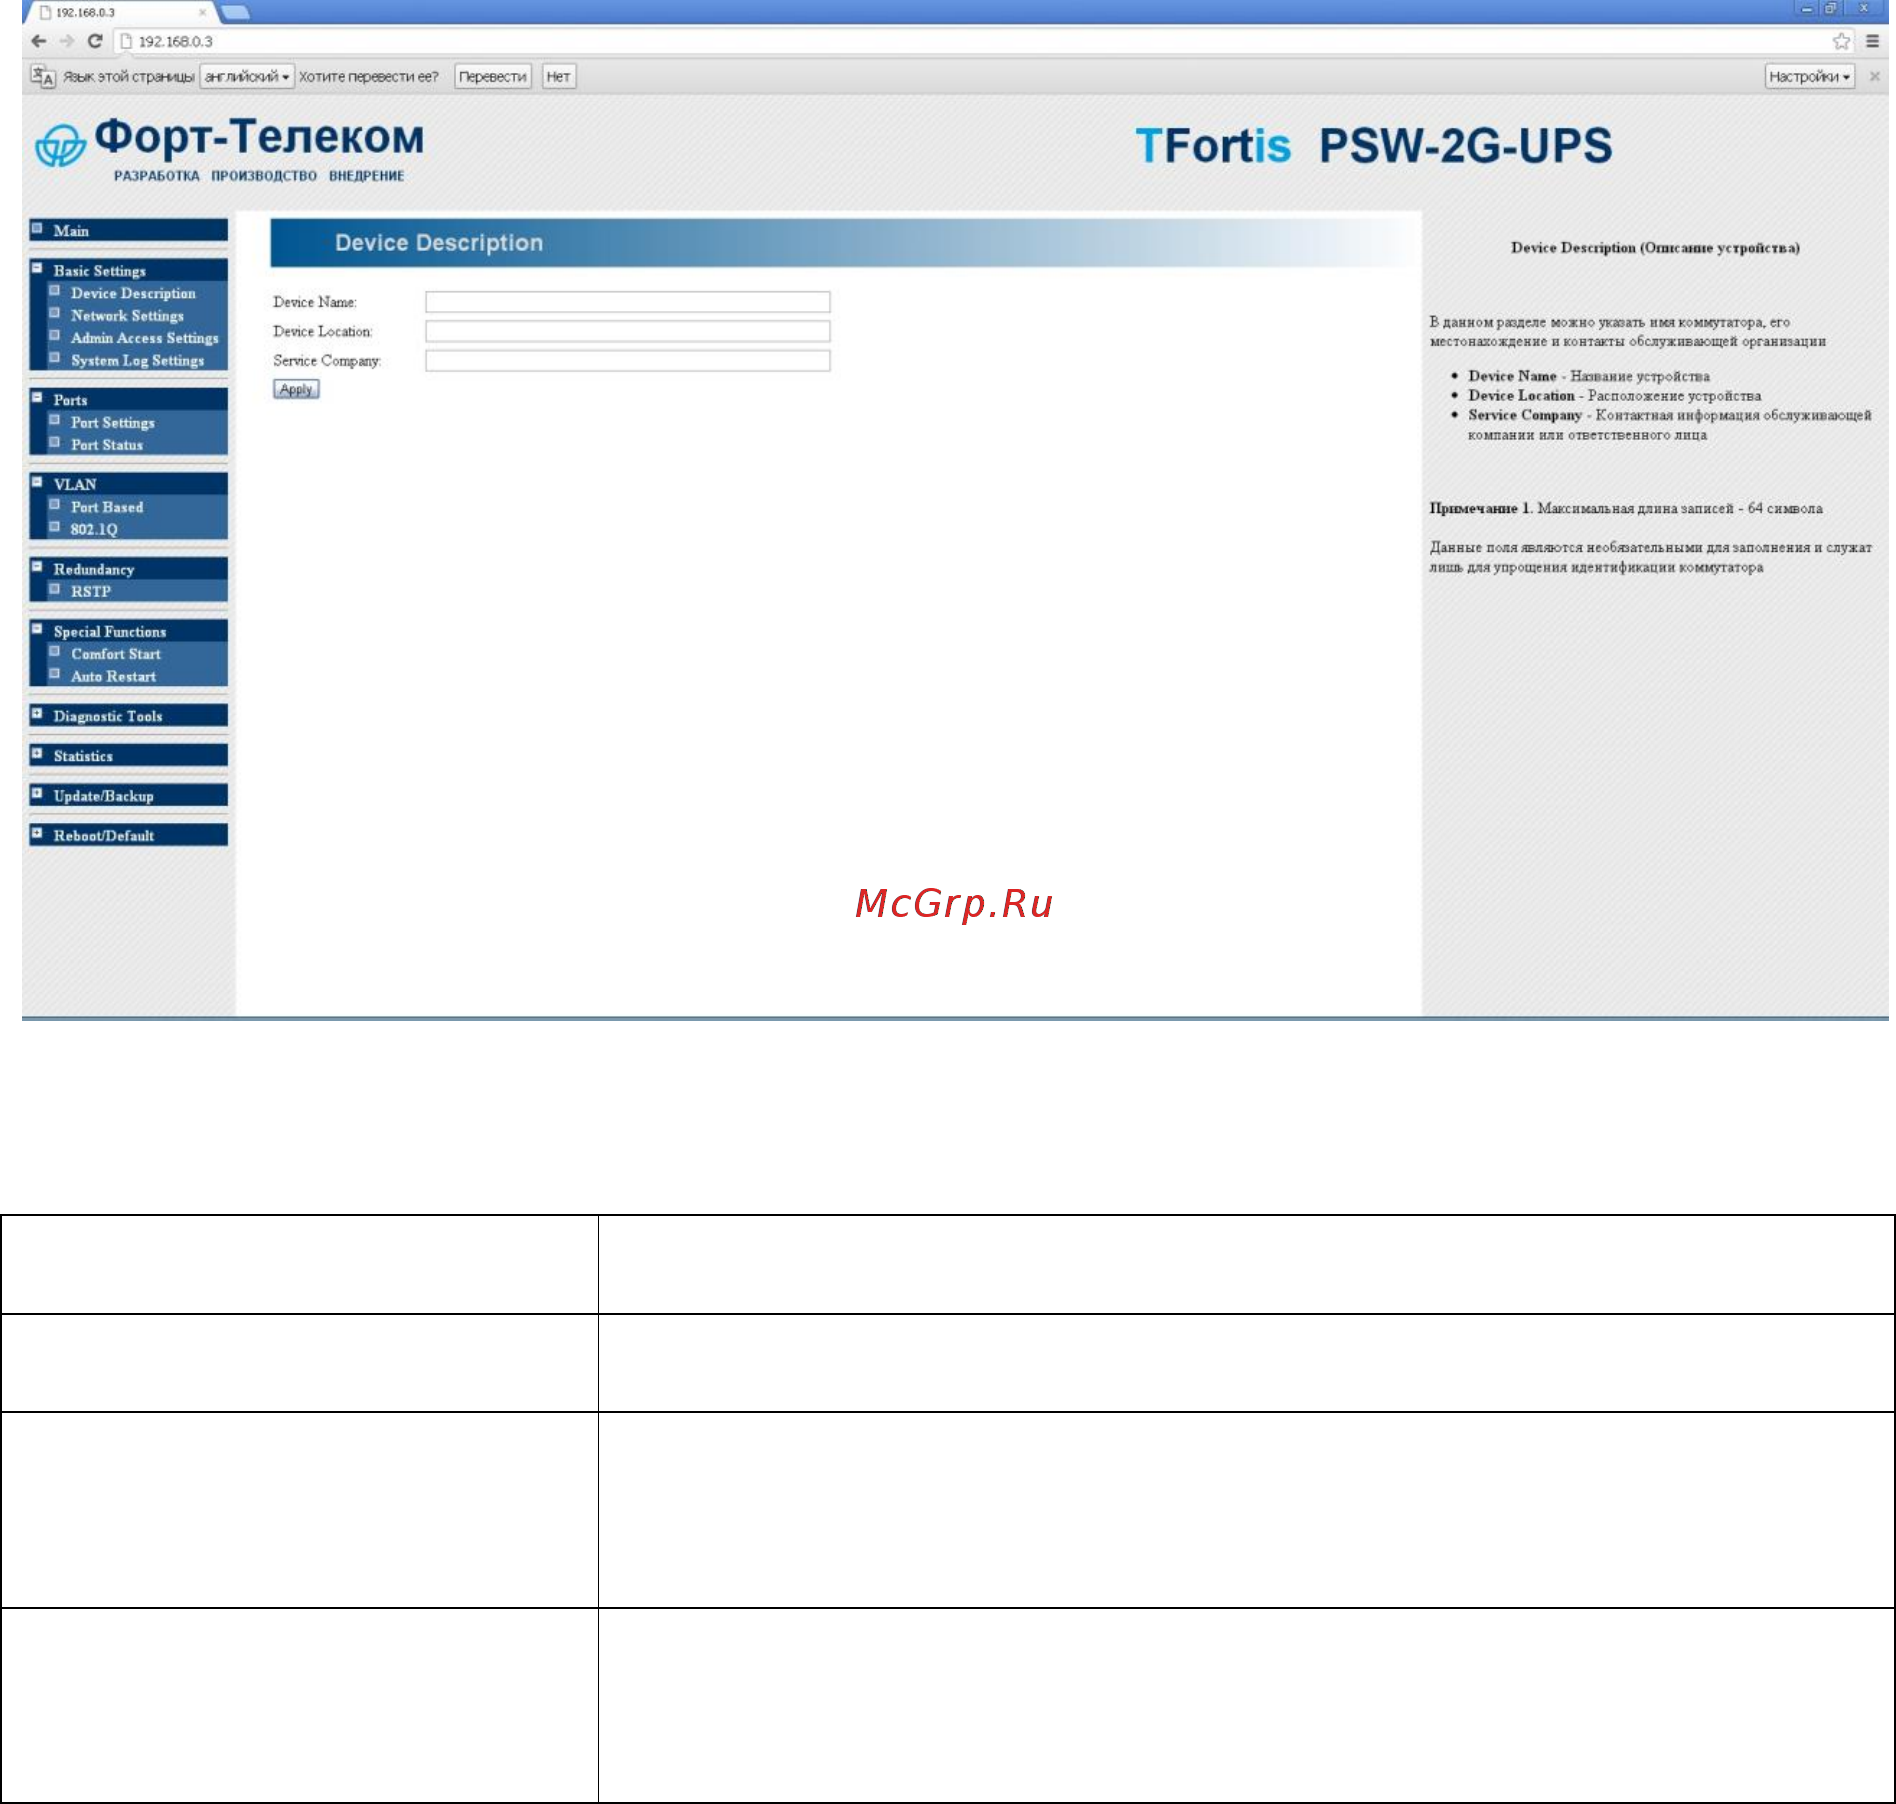Open 802.1Q VLAN page
The image size is (1896, 1804).
(94, 529)
